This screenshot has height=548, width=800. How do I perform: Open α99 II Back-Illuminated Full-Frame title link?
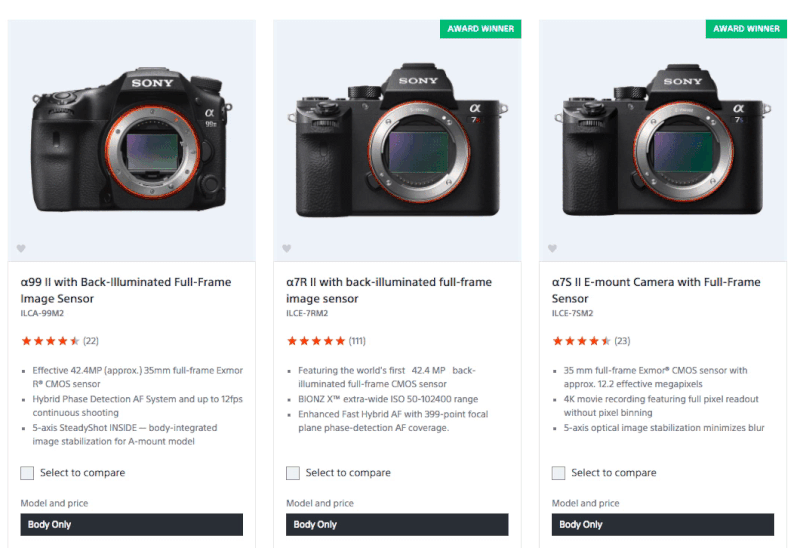pos(125,290)
